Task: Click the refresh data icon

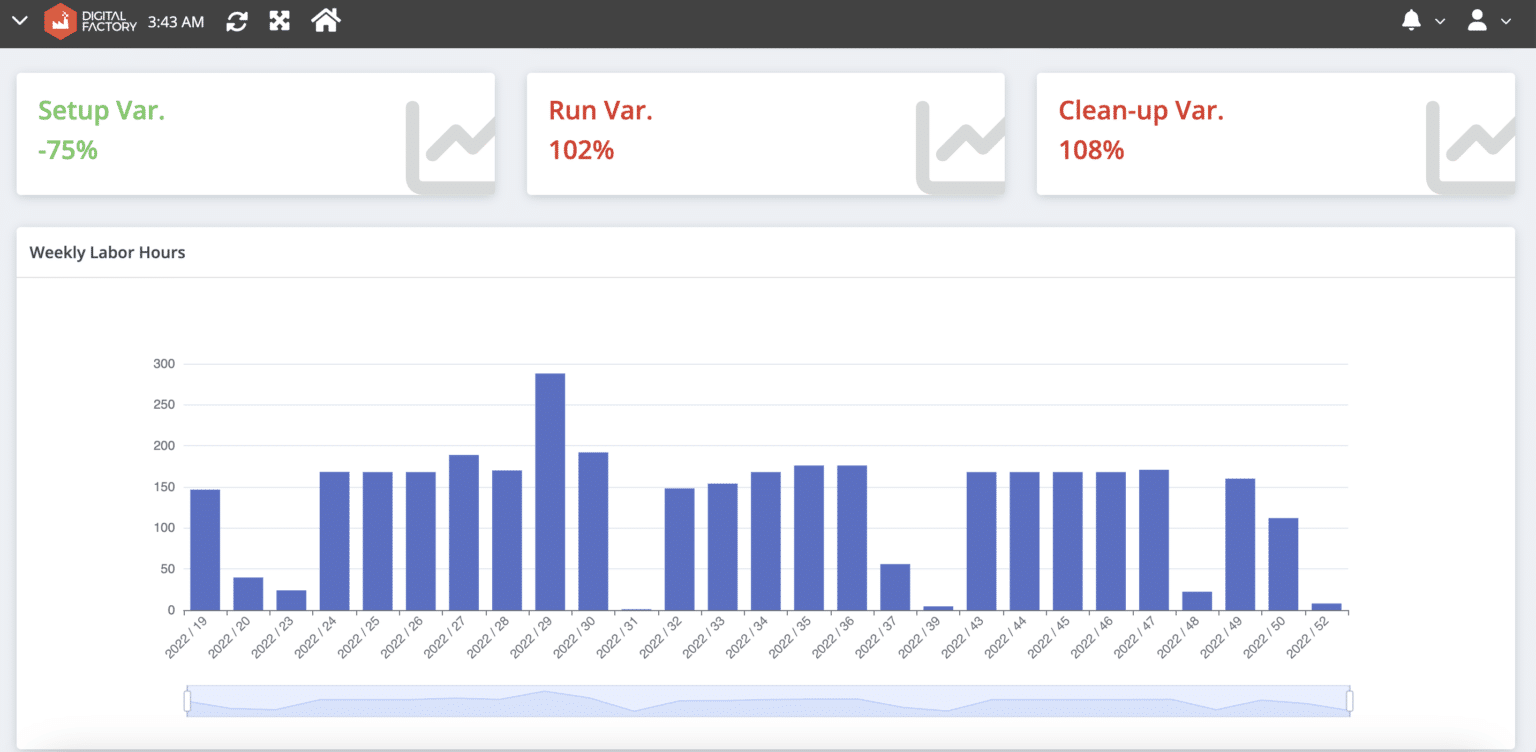Action: click(237, 20)
